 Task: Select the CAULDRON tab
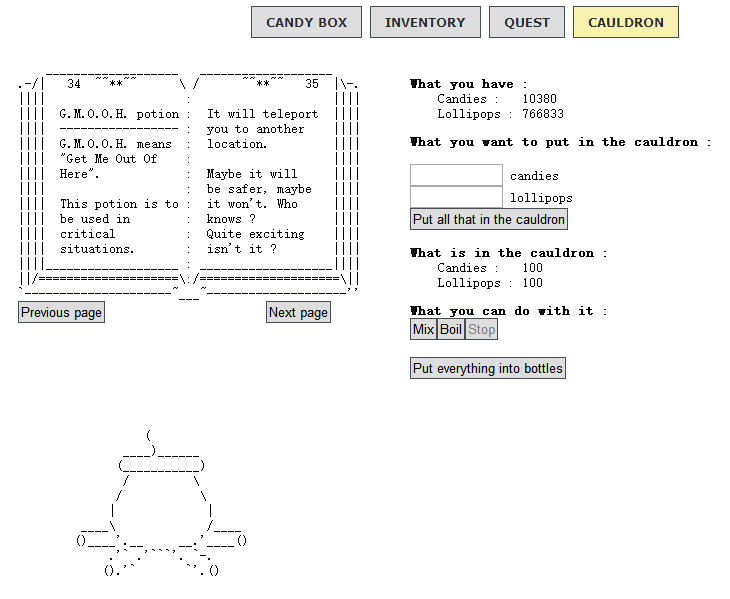[625, 22]
